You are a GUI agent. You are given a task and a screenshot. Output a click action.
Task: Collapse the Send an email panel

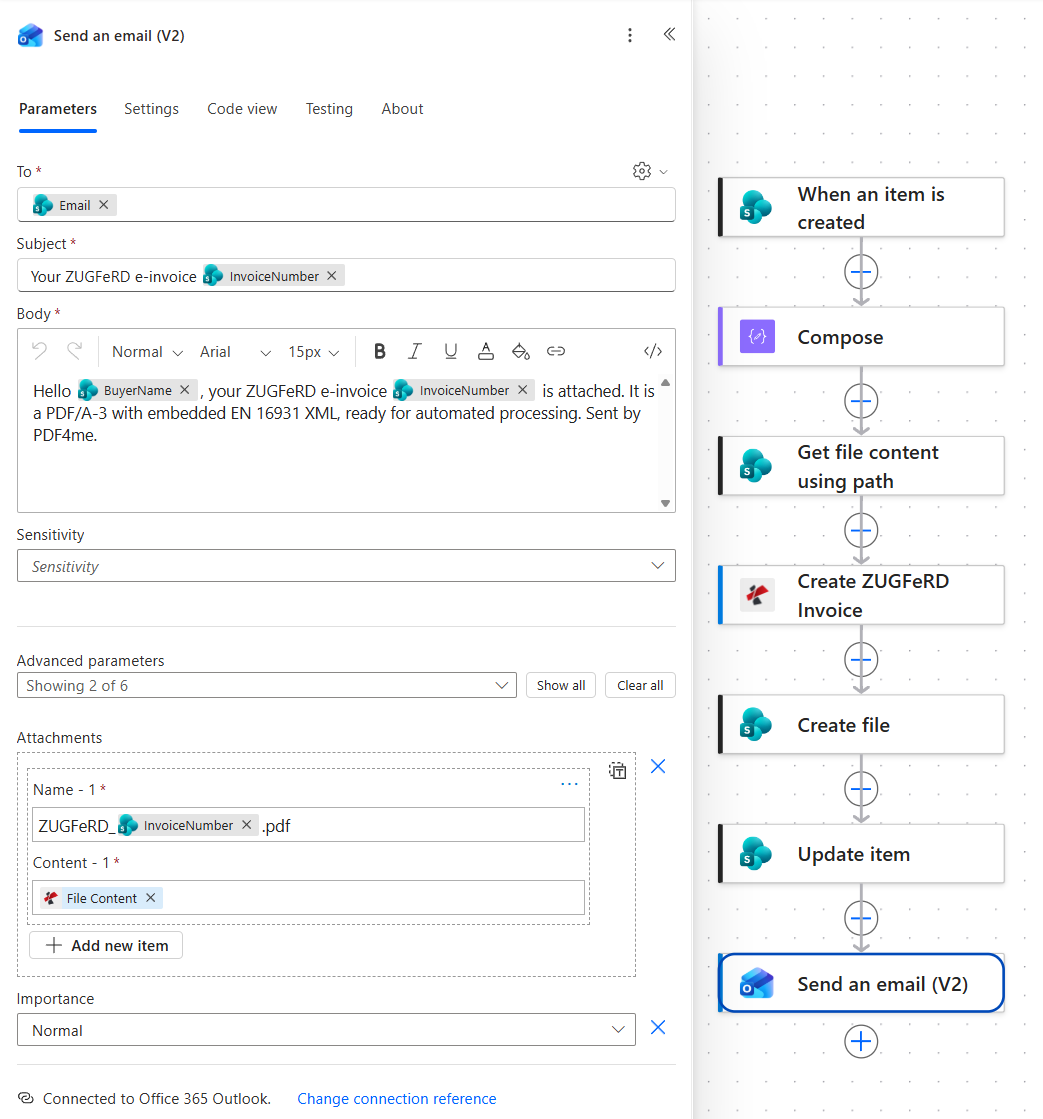[669, 34]
